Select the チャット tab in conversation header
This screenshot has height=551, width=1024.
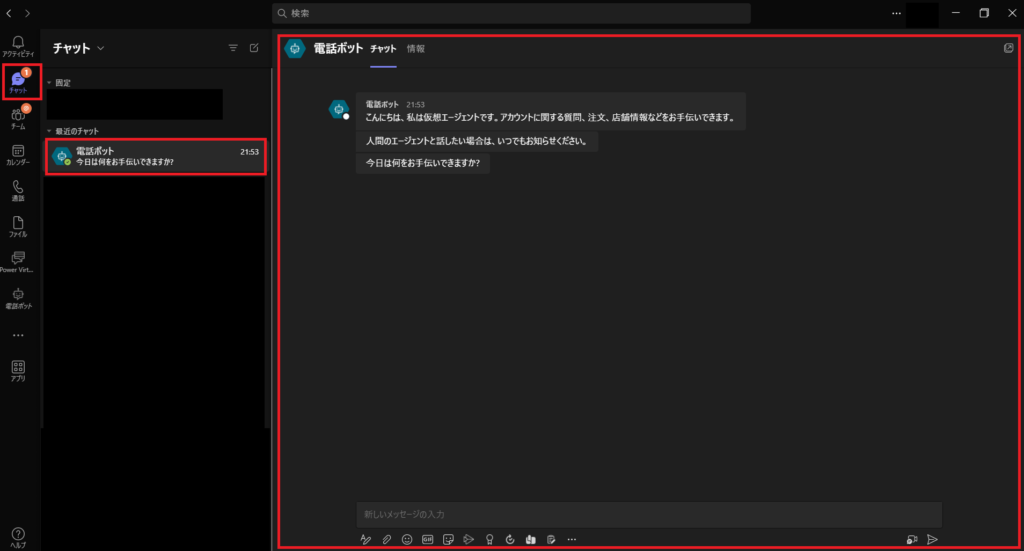(x=383, y=48)
